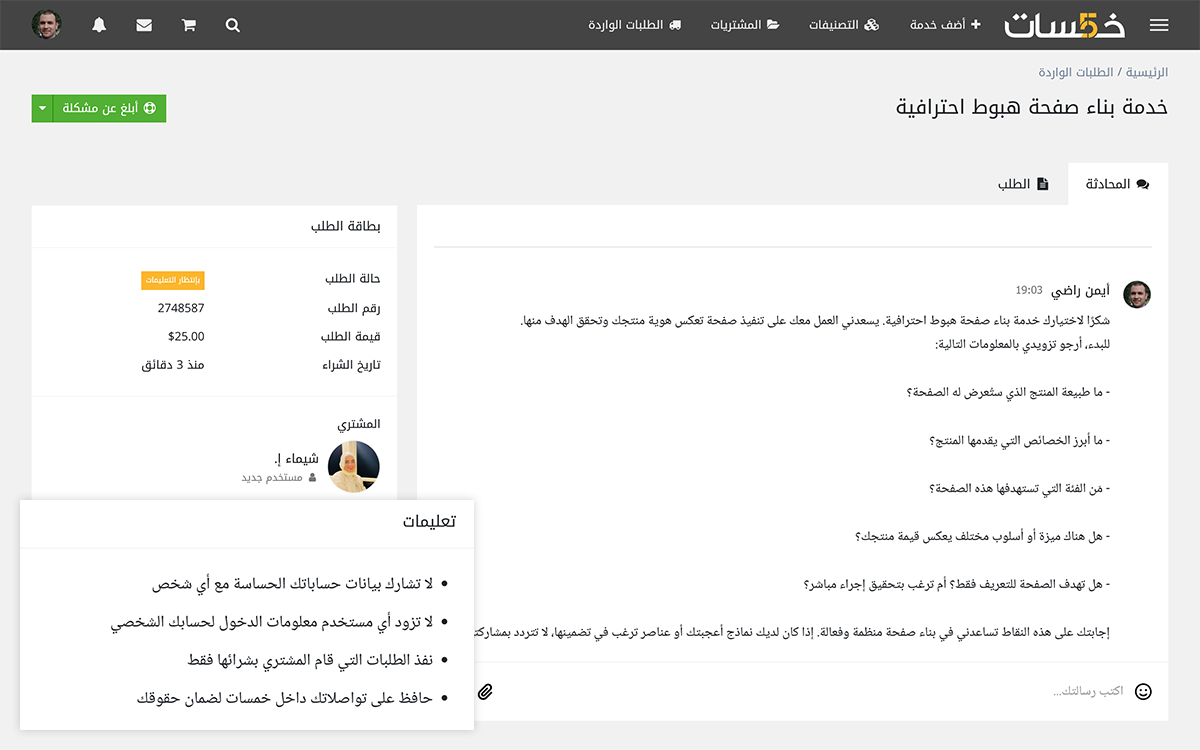
Task: Click page title خدمة بناء صفحة هبوط احترافية
Action: tap(1032, 108)
